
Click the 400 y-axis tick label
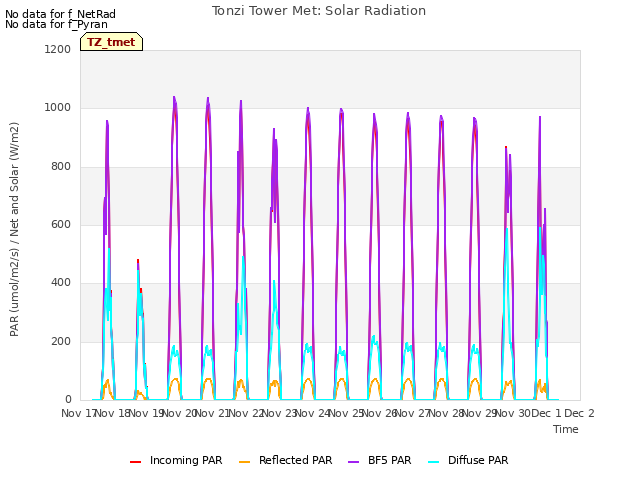(x=61, y=282)
